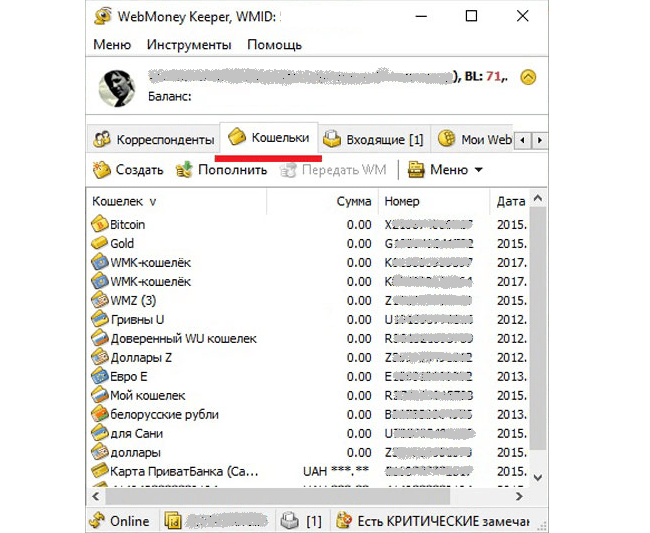
Task: Switch to the Корреспонденты tab
Action: 153,139
